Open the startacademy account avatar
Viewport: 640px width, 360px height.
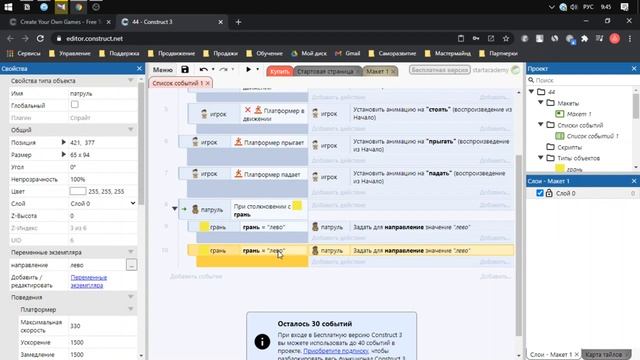pos(516,70)
